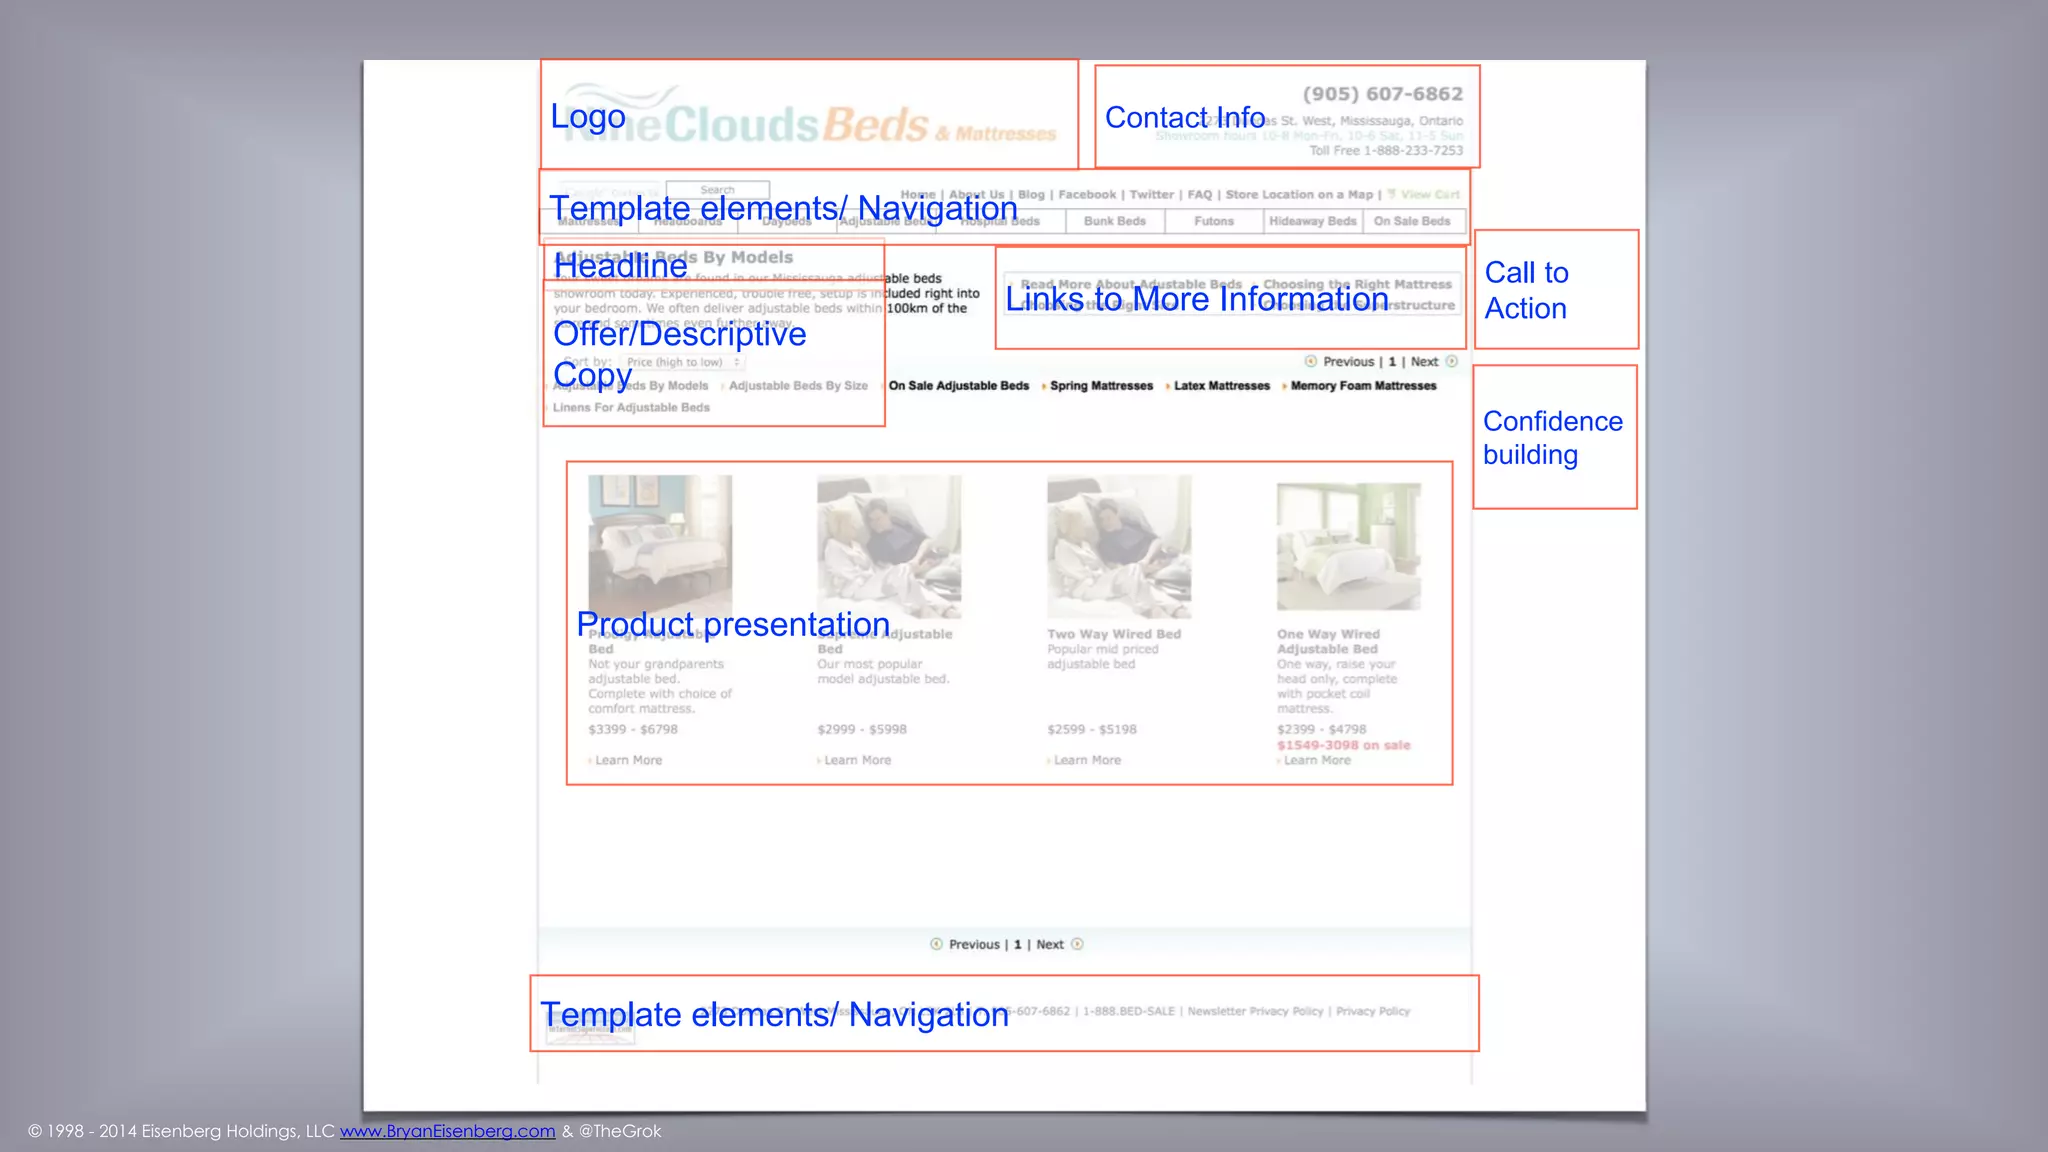Open Spring Mattresses subcategory link

click(x=1101, y=386)
